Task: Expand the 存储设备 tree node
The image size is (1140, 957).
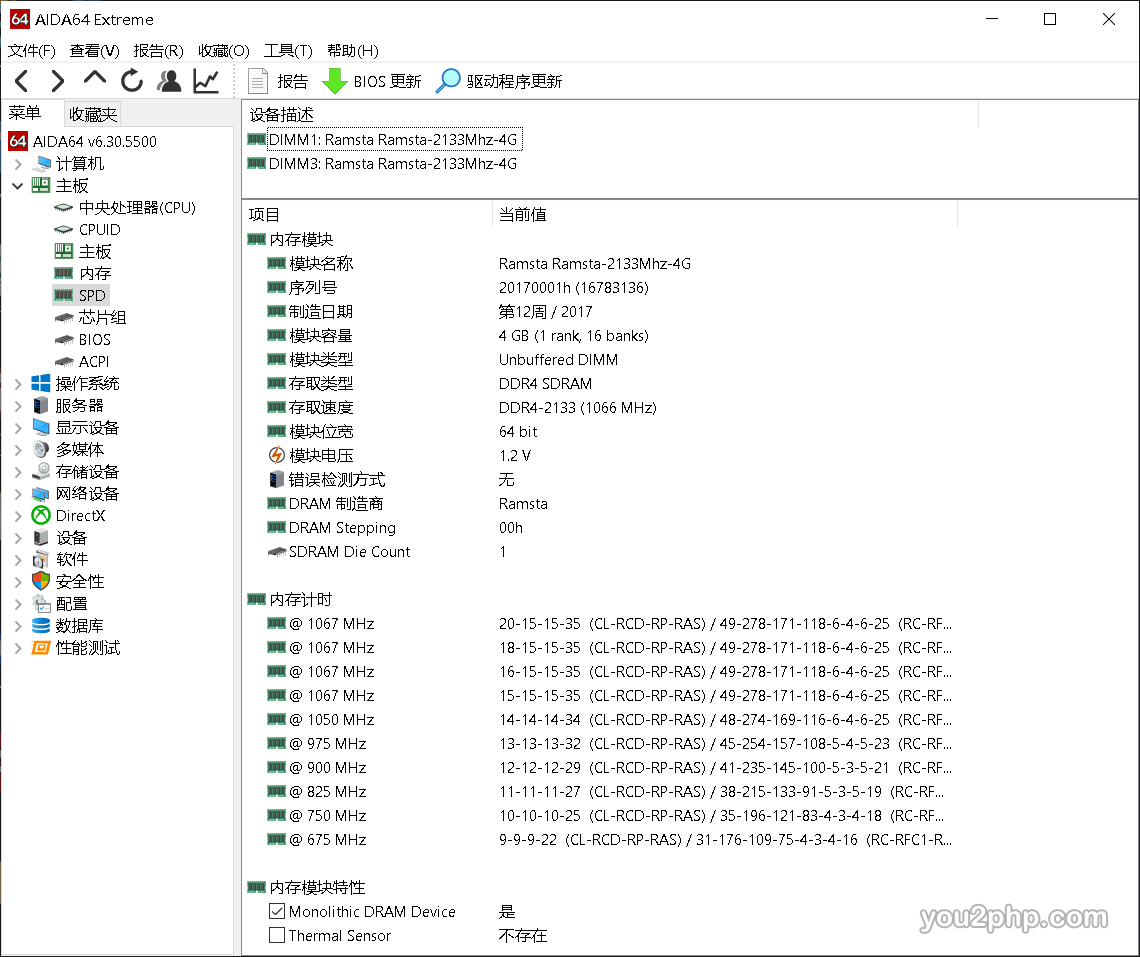Action: coord(18,472)
